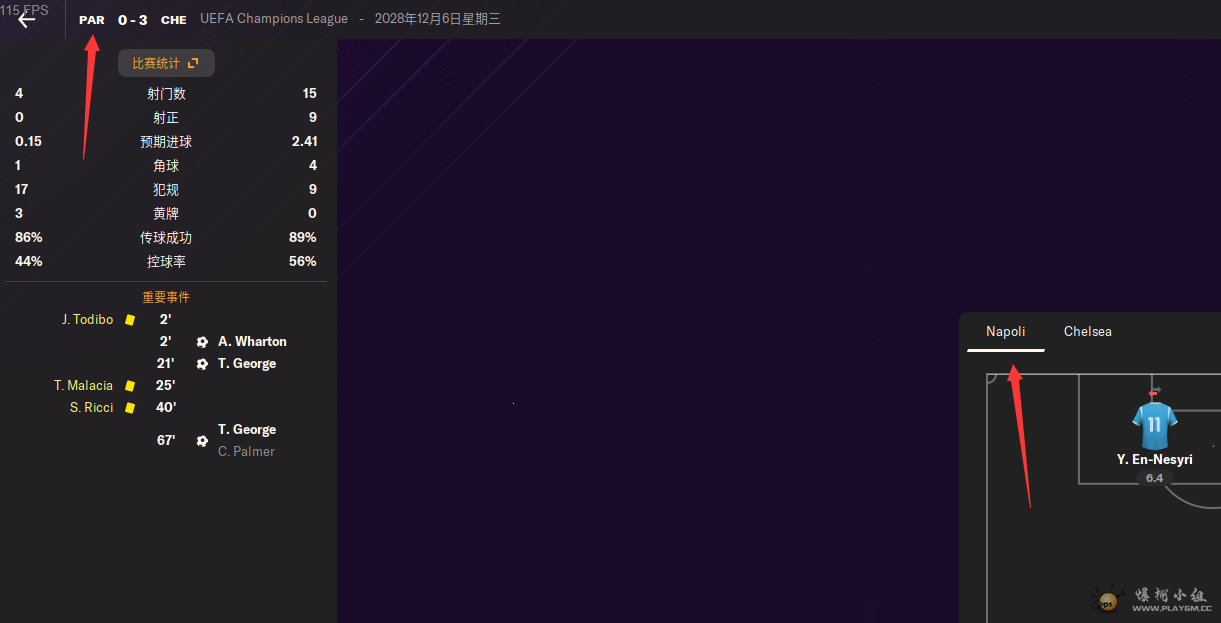Select PAR team name in the header

point(92,19)
